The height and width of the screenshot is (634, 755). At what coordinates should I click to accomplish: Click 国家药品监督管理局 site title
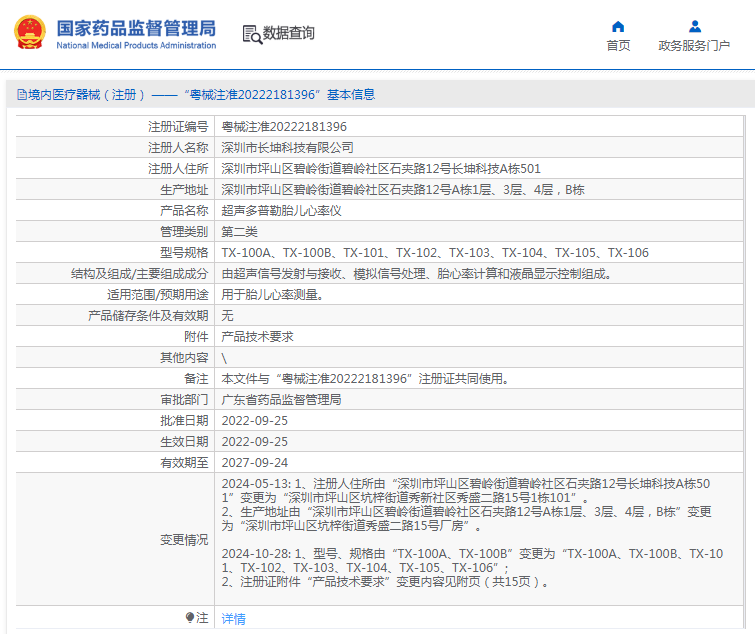[136, 28]
